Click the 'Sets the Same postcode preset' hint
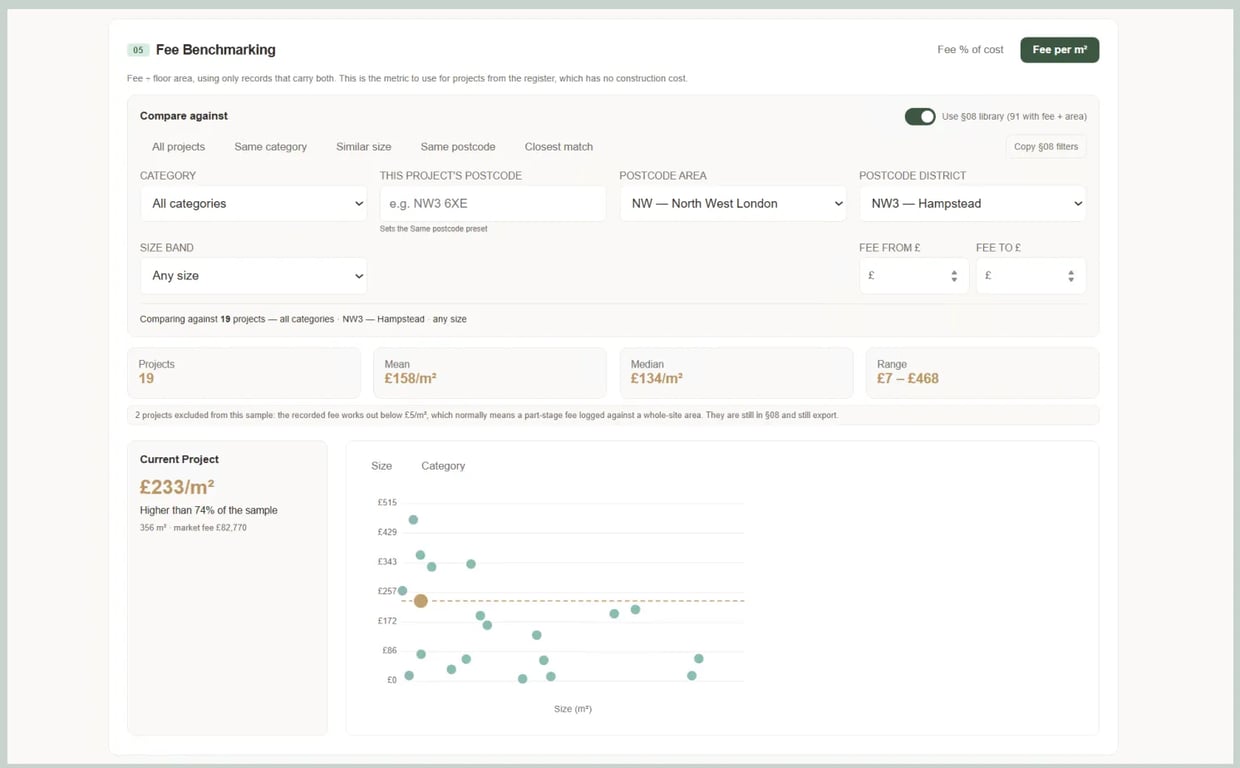 tap(434, 229)
